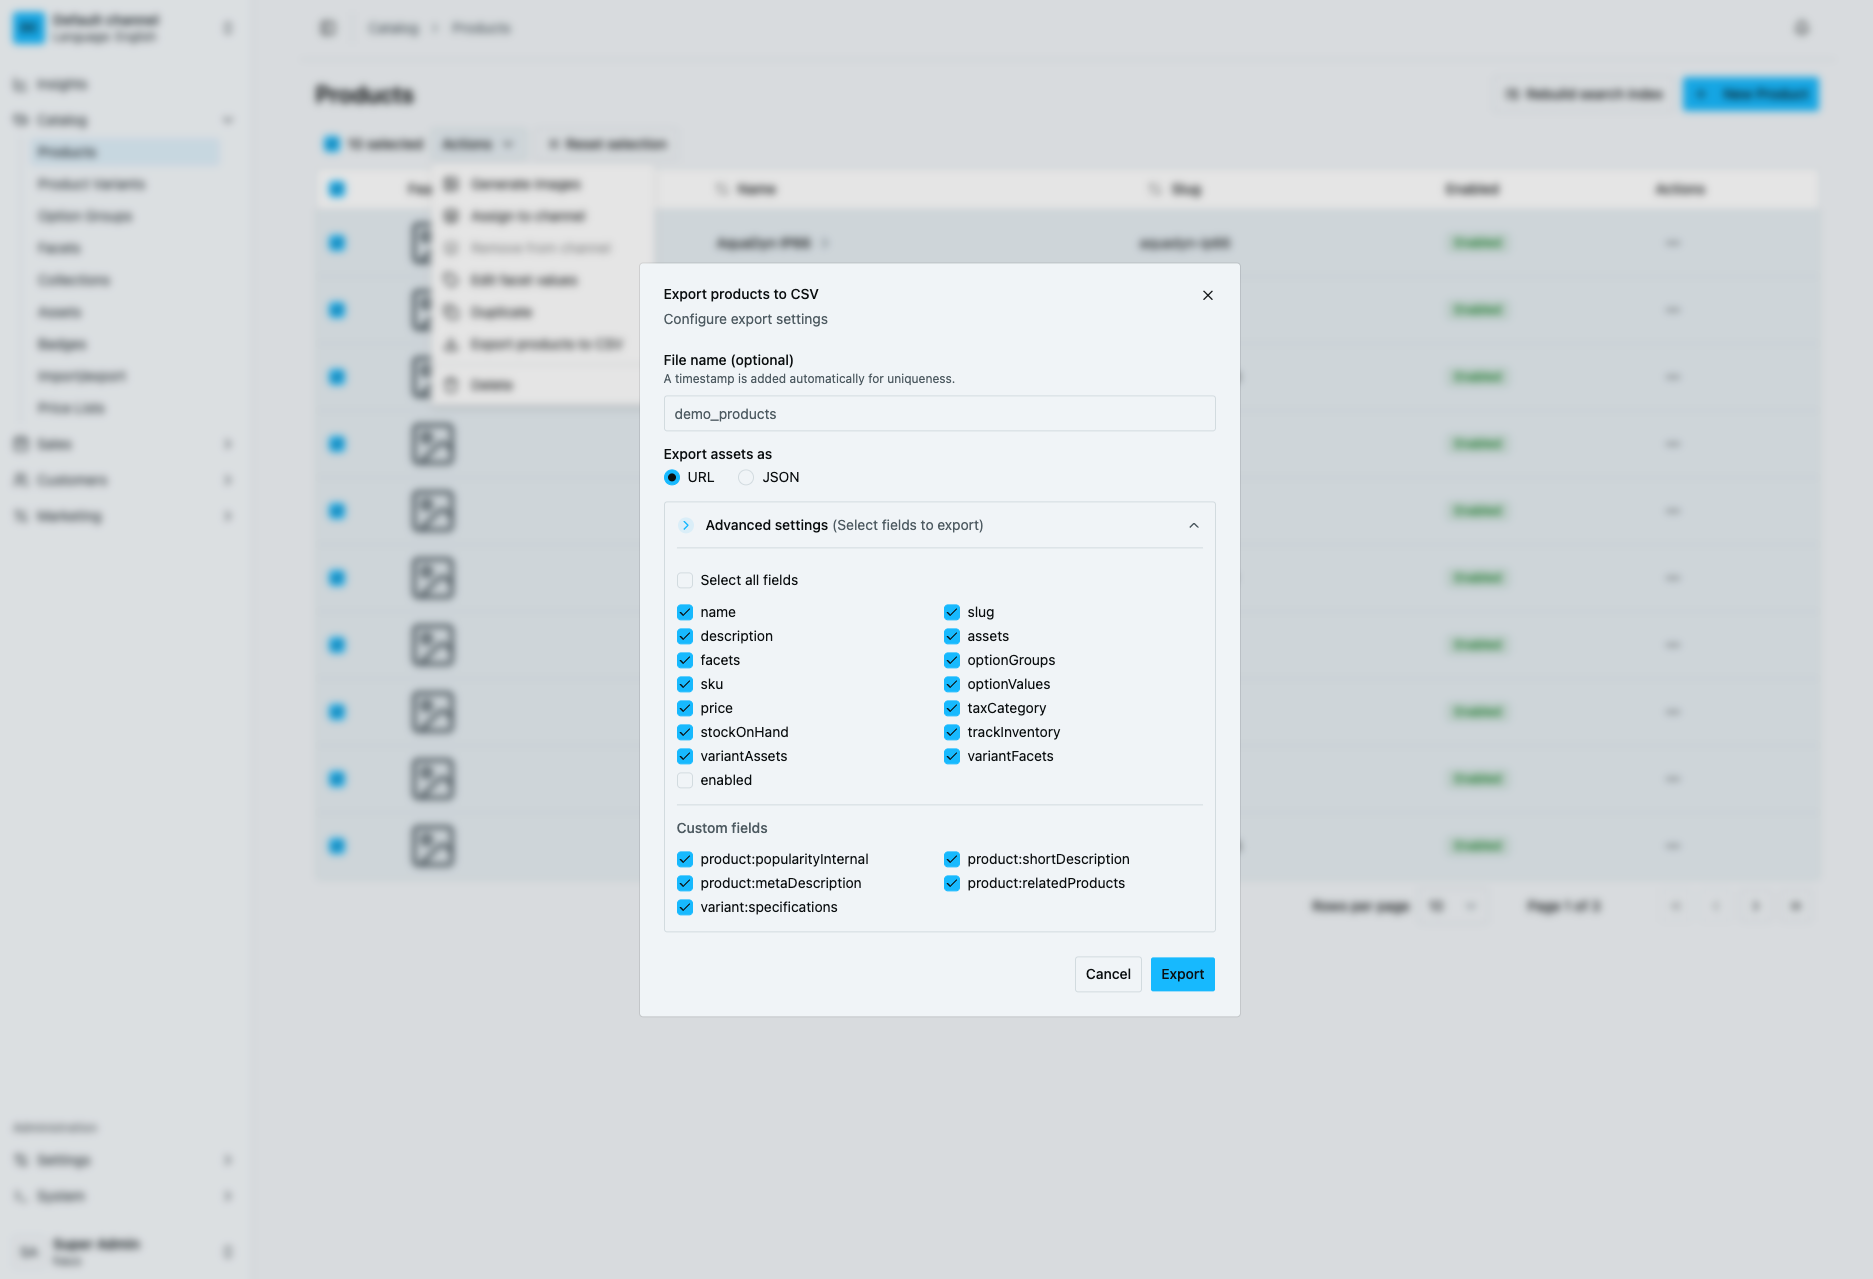
Task: Uncheck the name field checkbox
Action: 685,612
